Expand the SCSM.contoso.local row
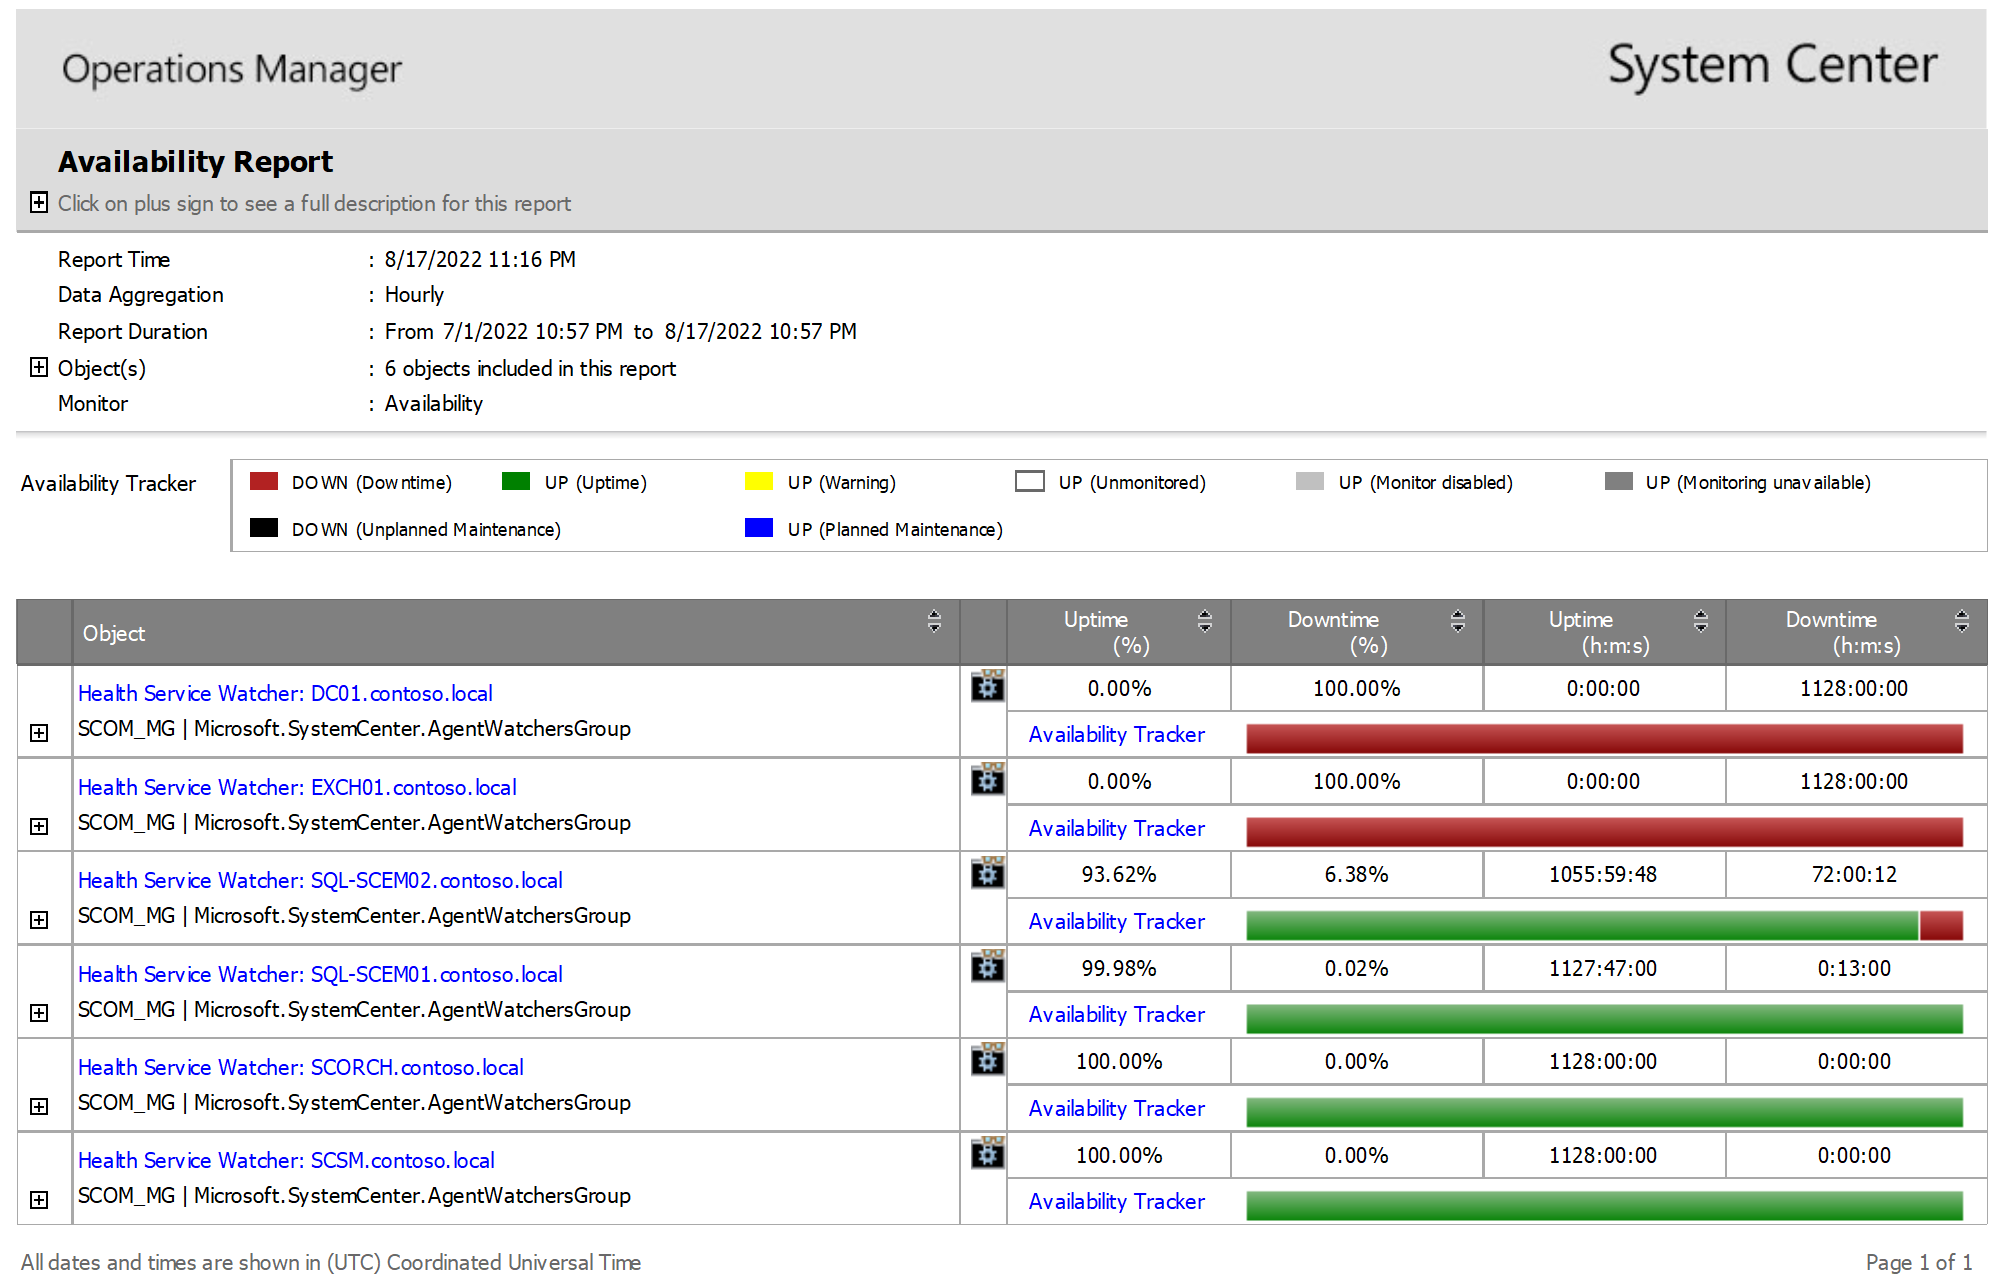 (39, 1199)
